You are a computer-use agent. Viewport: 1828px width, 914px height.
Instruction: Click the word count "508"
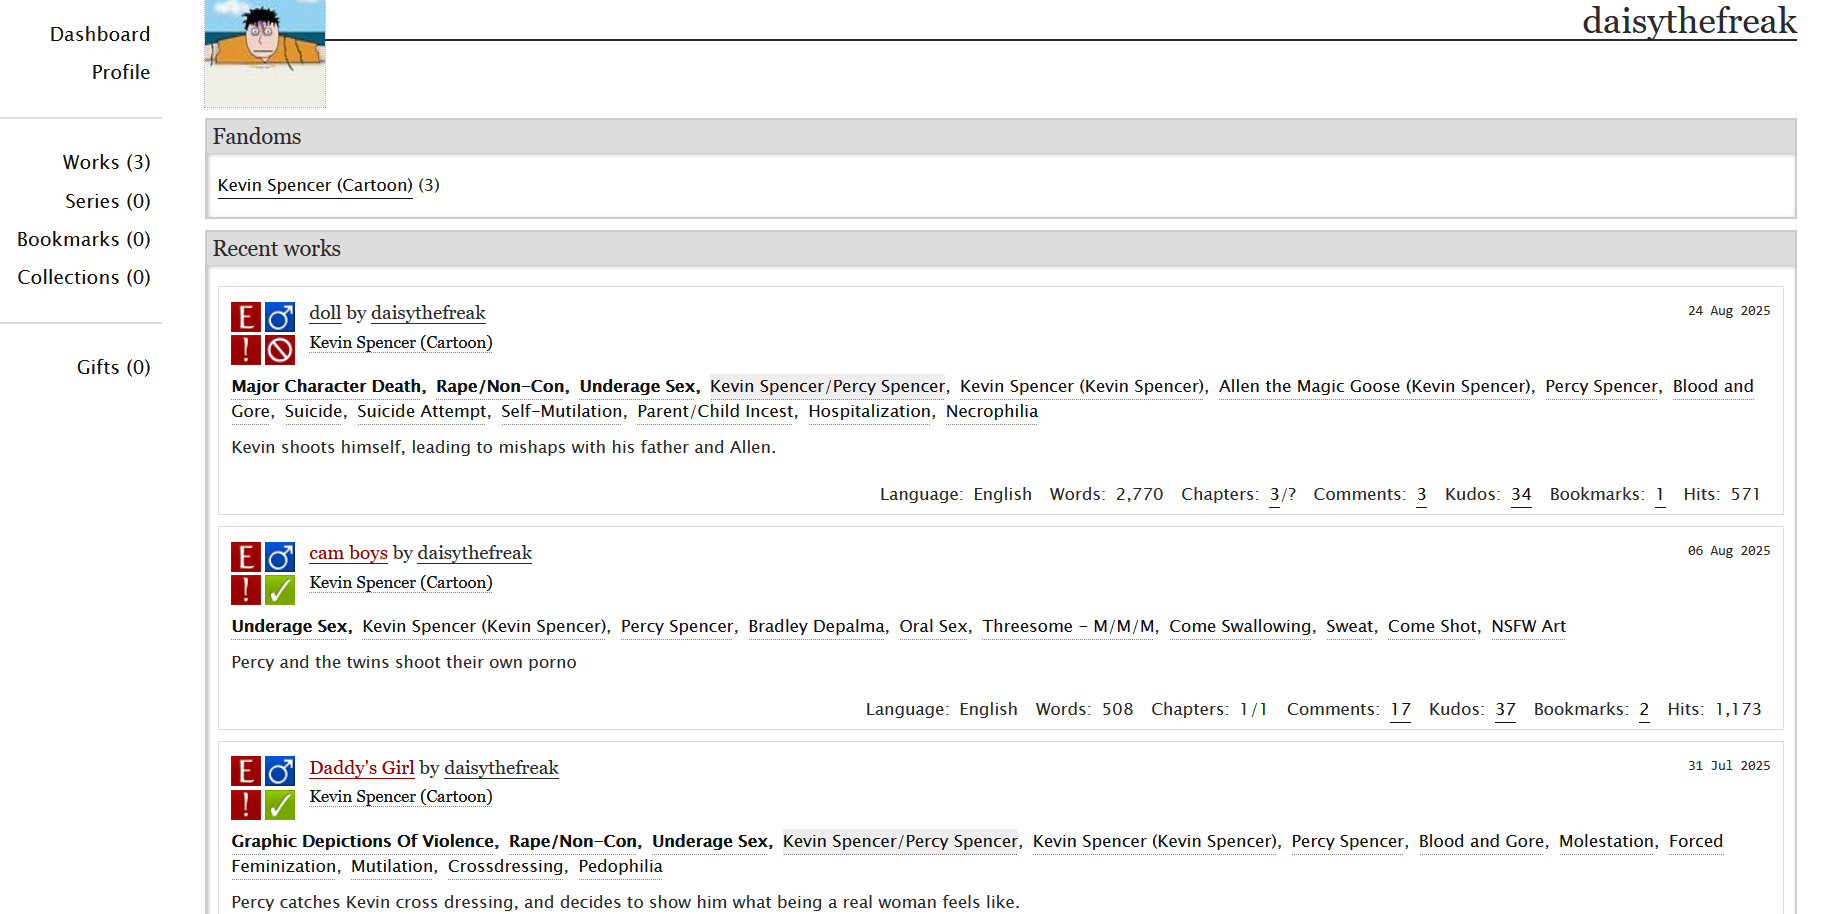[1118, 709]
